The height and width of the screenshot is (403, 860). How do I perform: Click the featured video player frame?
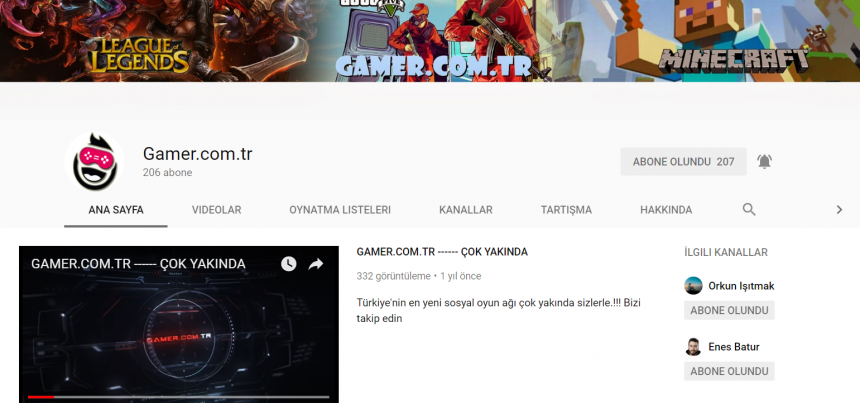179,325
